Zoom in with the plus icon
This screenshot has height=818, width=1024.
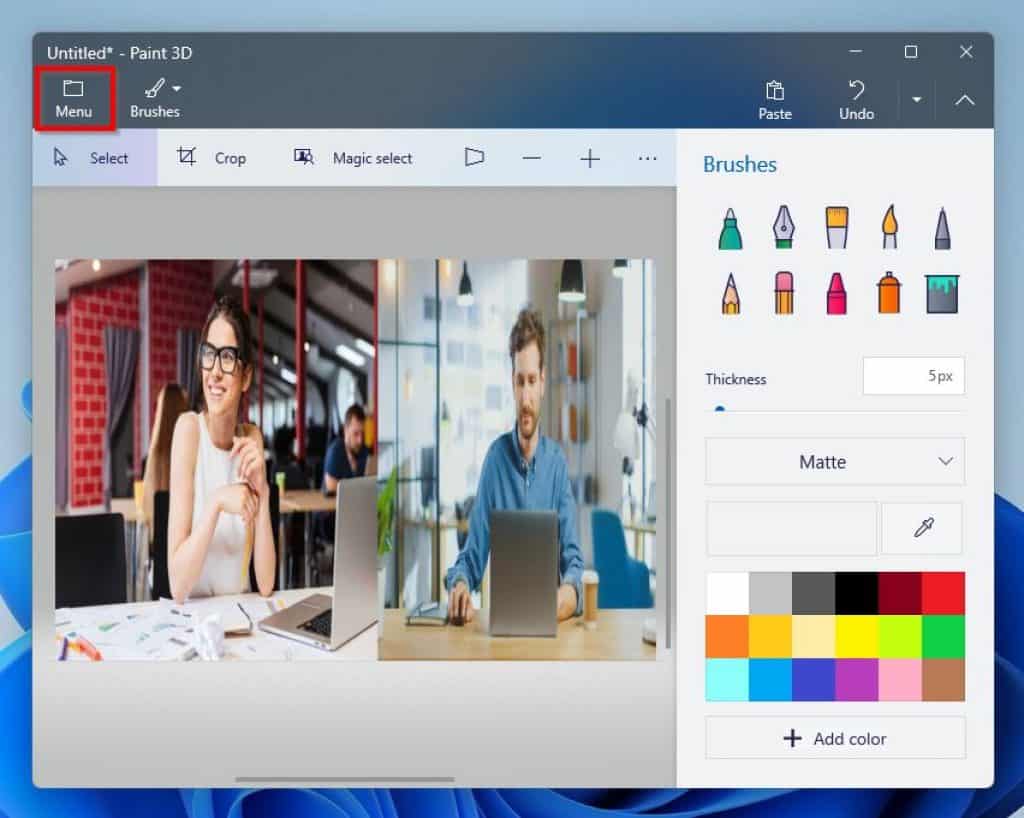click(x=590, y=159)
